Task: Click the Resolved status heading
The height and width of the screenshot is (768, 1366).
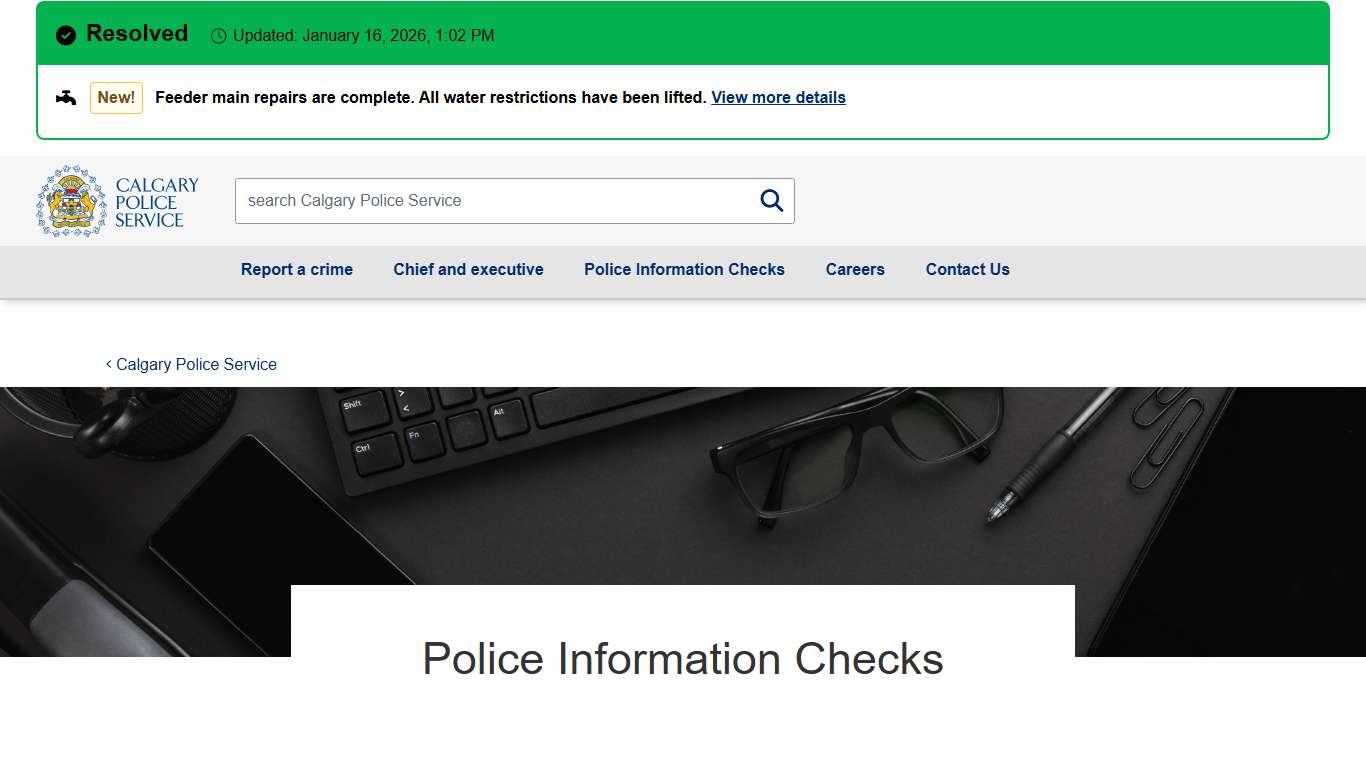Action: (x=136, y=33)
